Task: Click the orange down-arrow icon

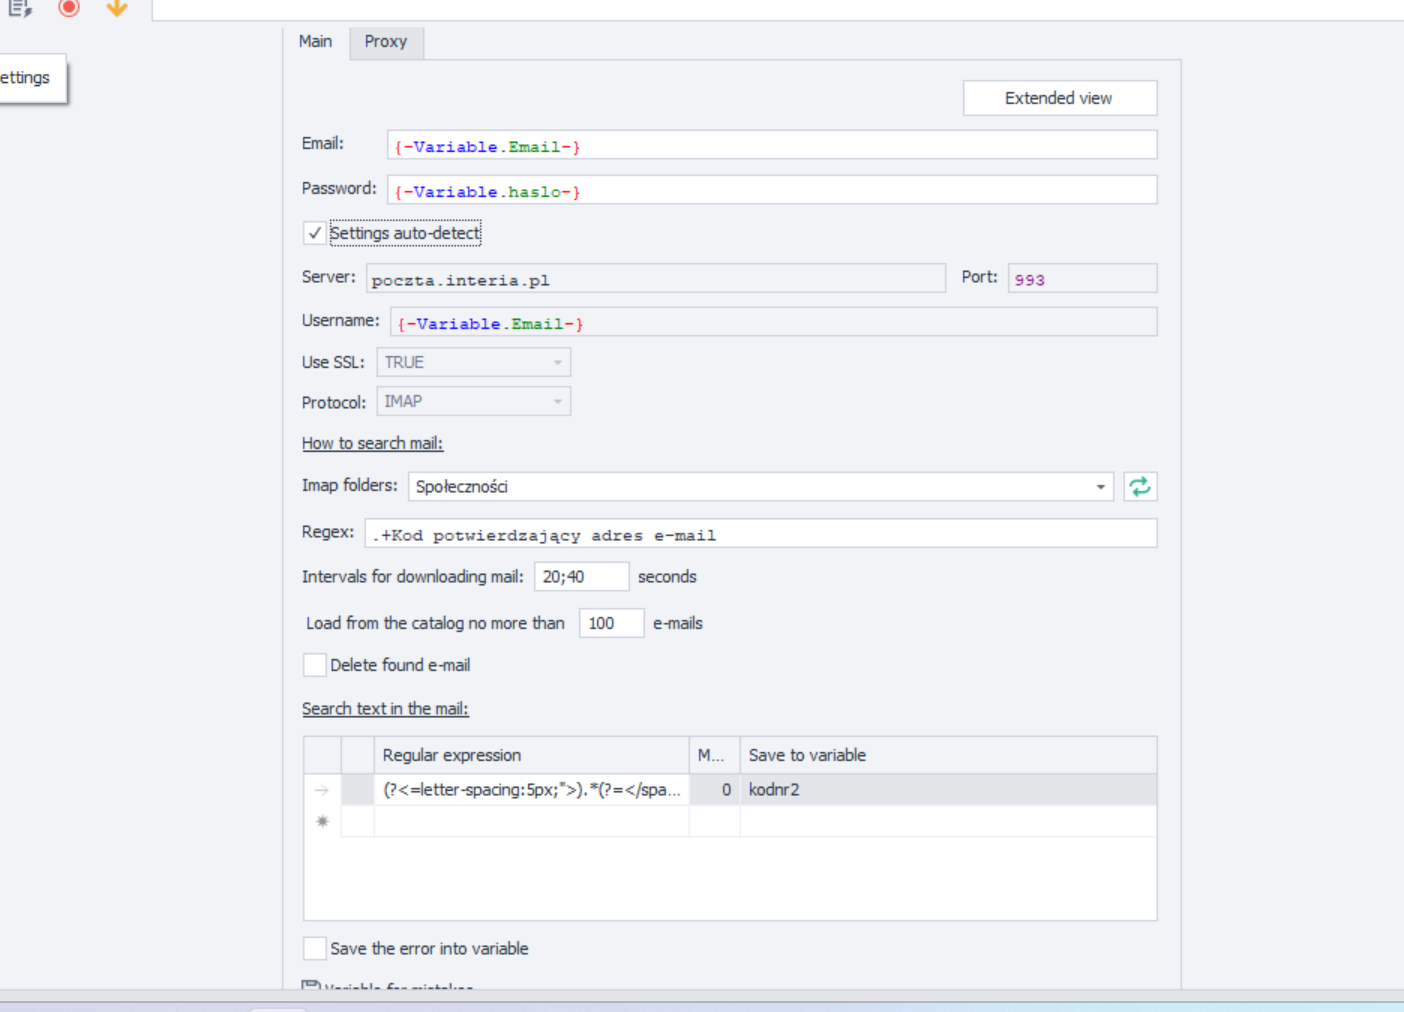Action: pyautogui.click(x=117, y=8)
